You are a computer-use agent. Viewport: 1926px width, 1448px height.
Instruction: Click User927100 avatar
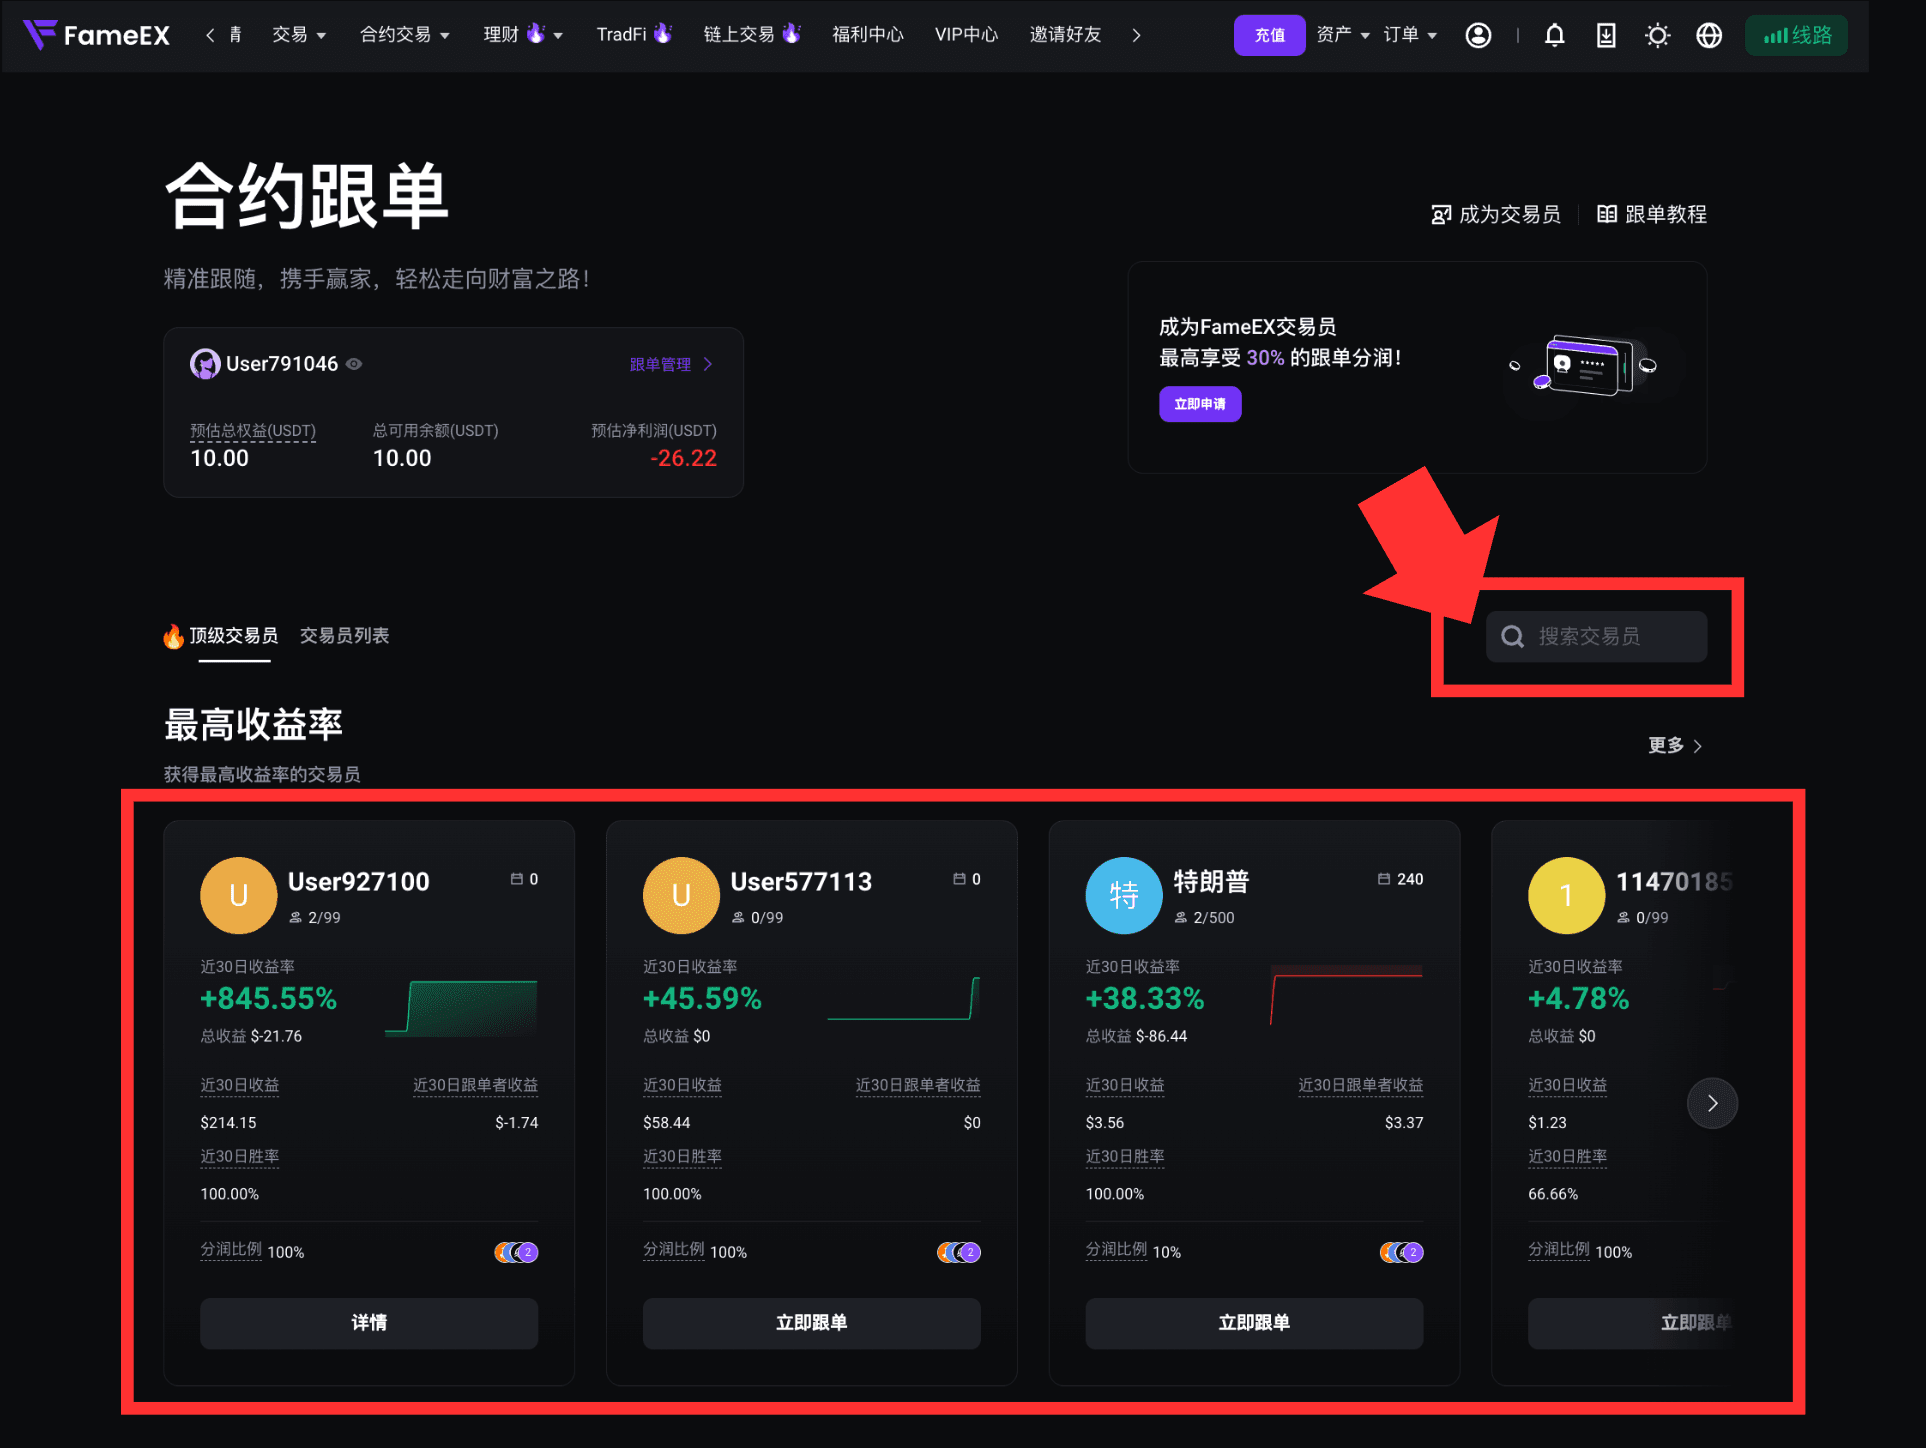239,895
